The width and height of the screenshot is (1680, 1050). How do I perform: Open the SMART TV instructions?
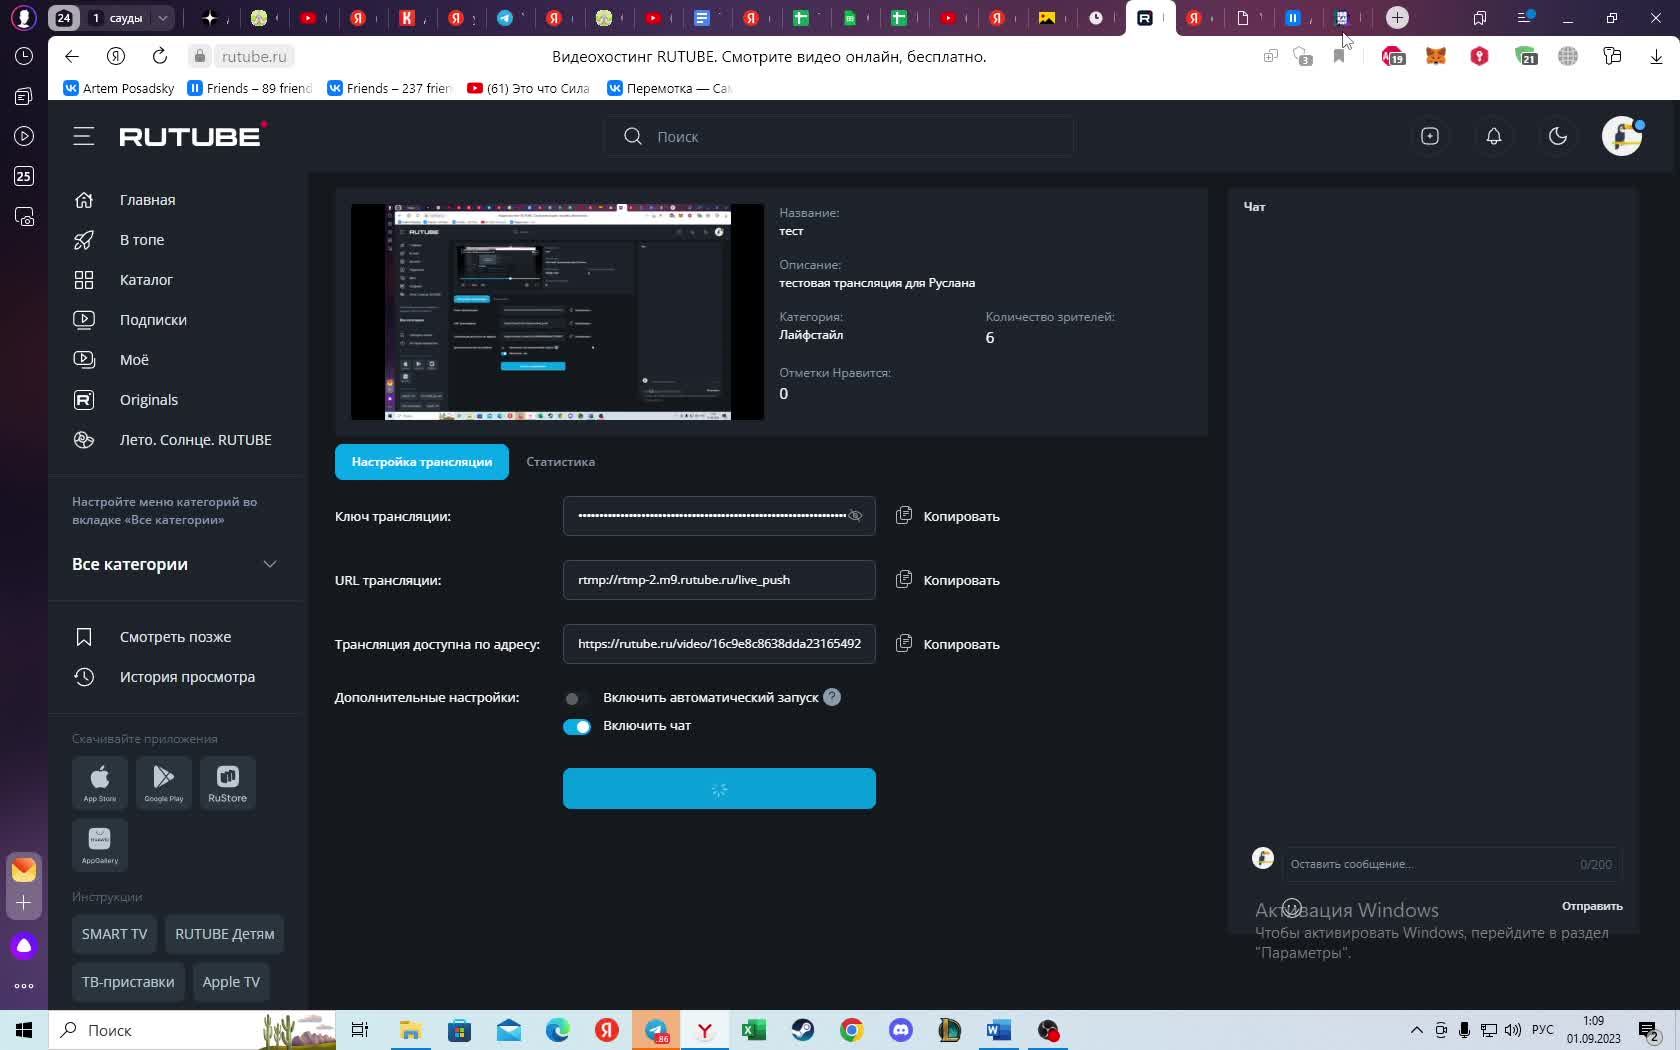[114, 934]
